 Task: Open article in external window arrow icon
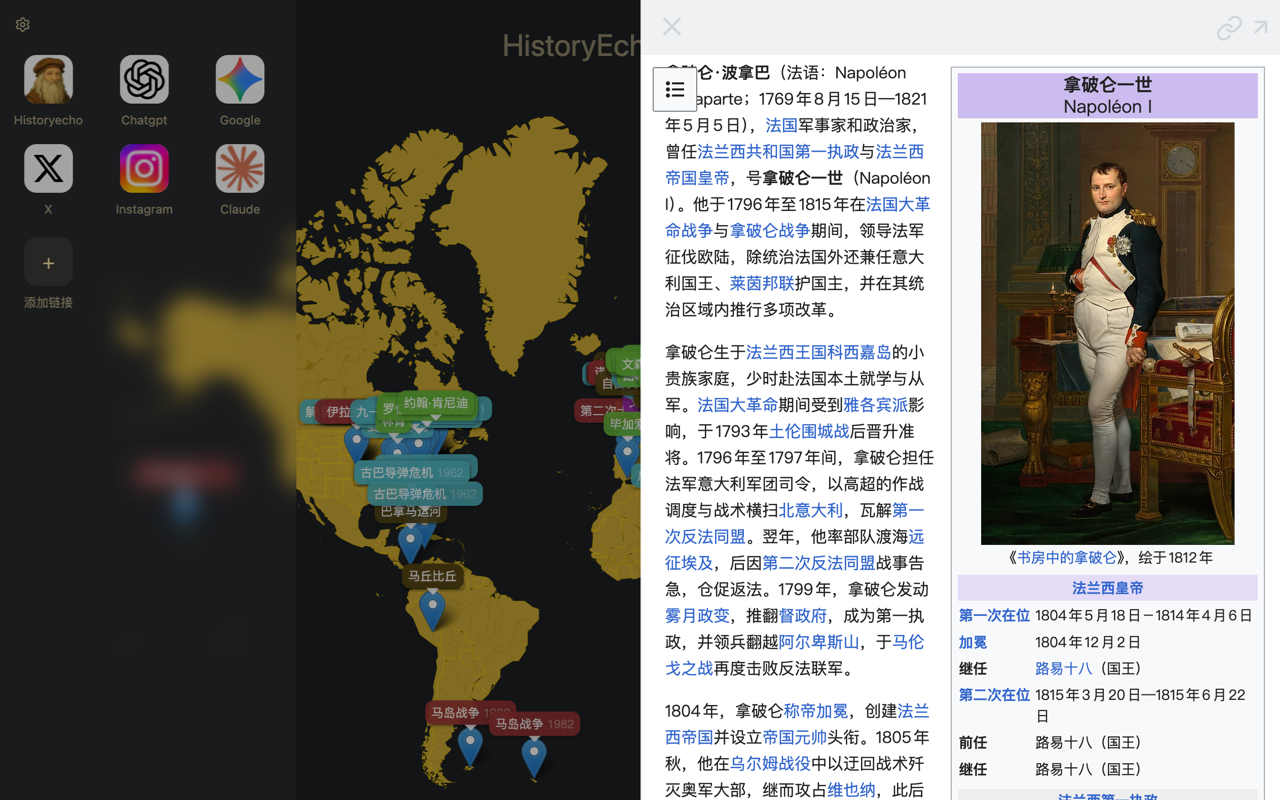click(x=1261, y=28)
